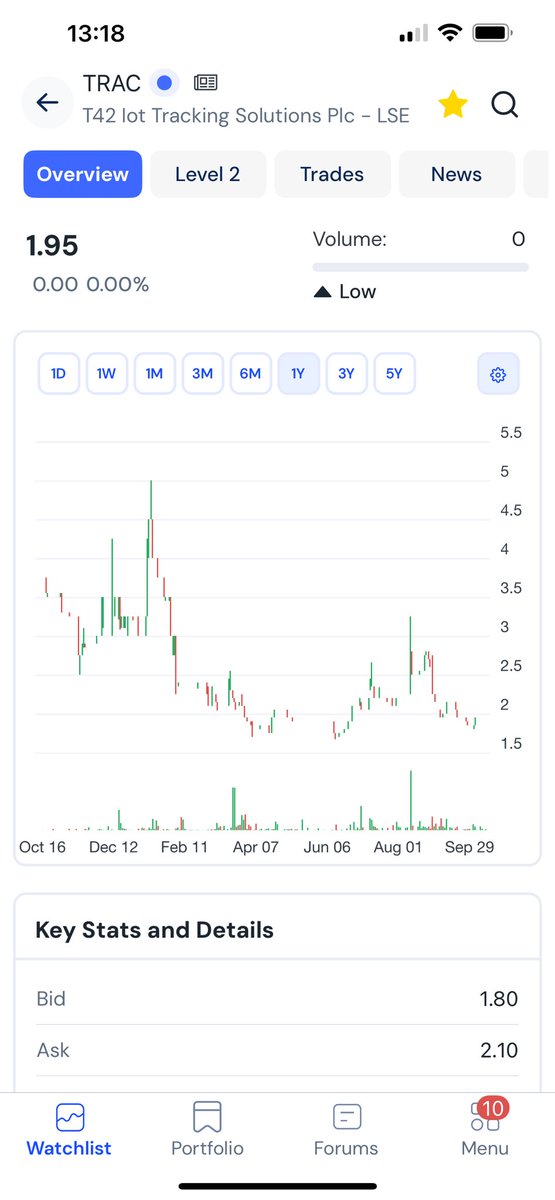555x1200 pixels.
Task: Tap the Sep 29 date axis label
Action: pyautogui.click(x=469, y=847)
